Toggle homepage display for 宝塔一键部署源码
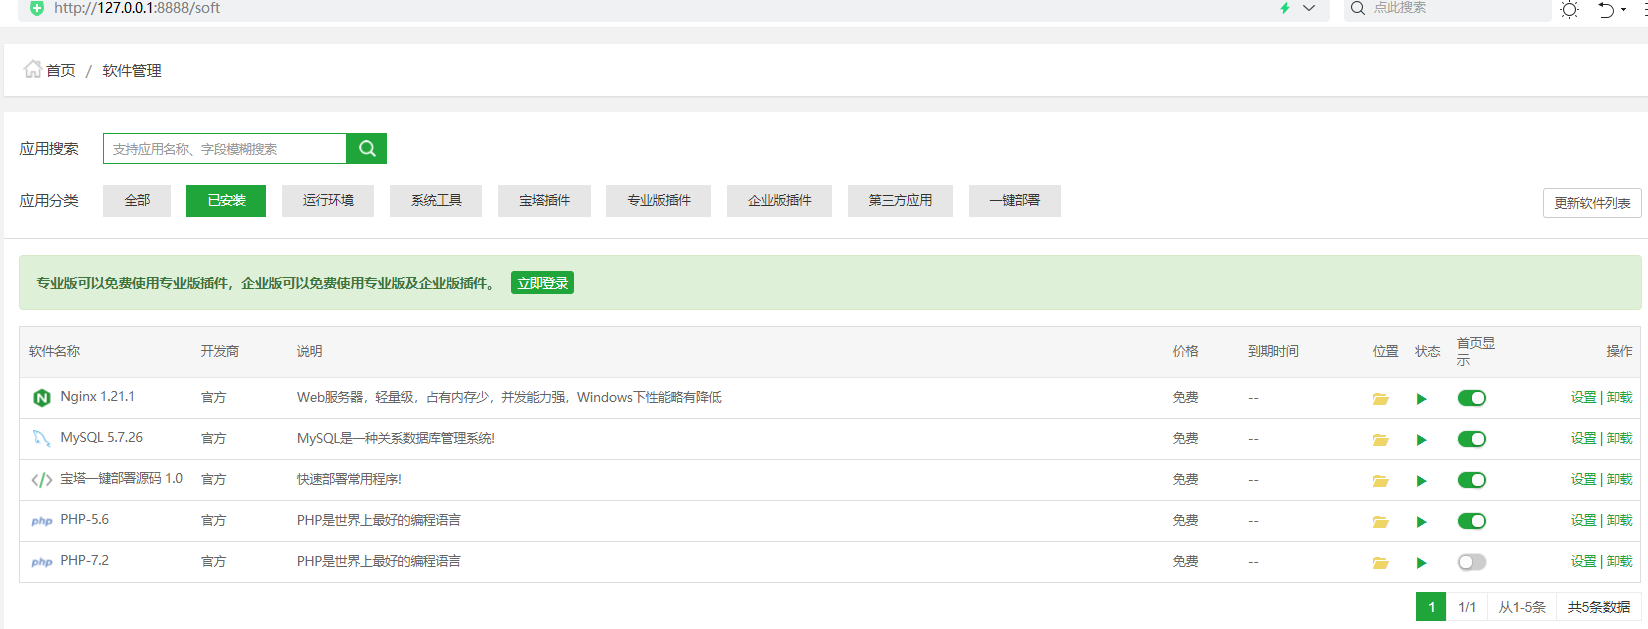Screen dimensions: 1648x629 (1472, 480)
